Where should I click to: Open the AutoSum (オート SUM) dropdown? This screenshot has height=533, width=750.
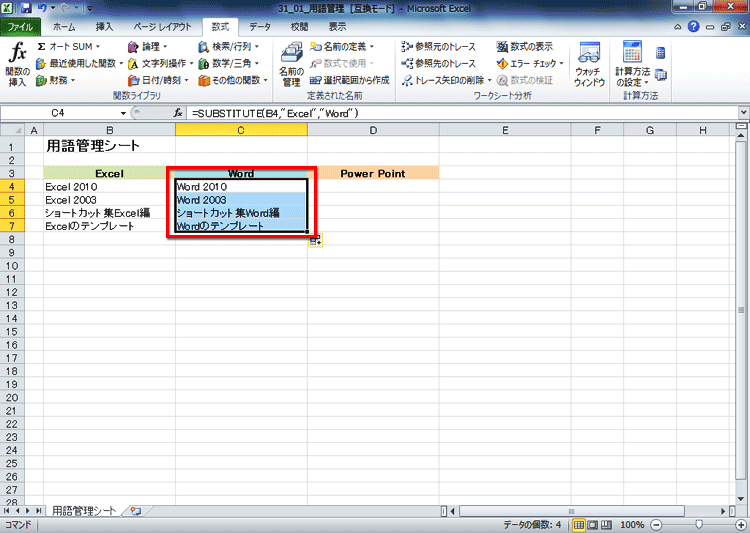click(x=68, y=46)
